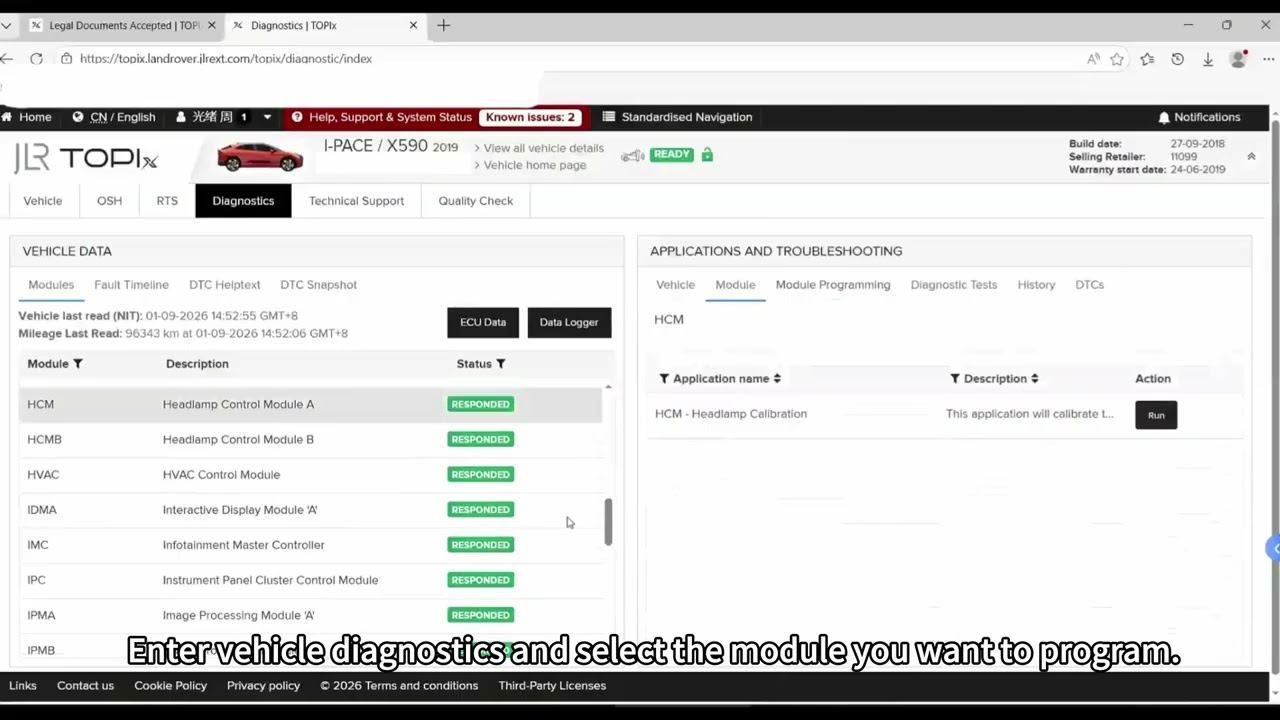Screen dimensions: 1280x720
Task: Select the Infotainment Master Controller row
Action: click(310, 545)
